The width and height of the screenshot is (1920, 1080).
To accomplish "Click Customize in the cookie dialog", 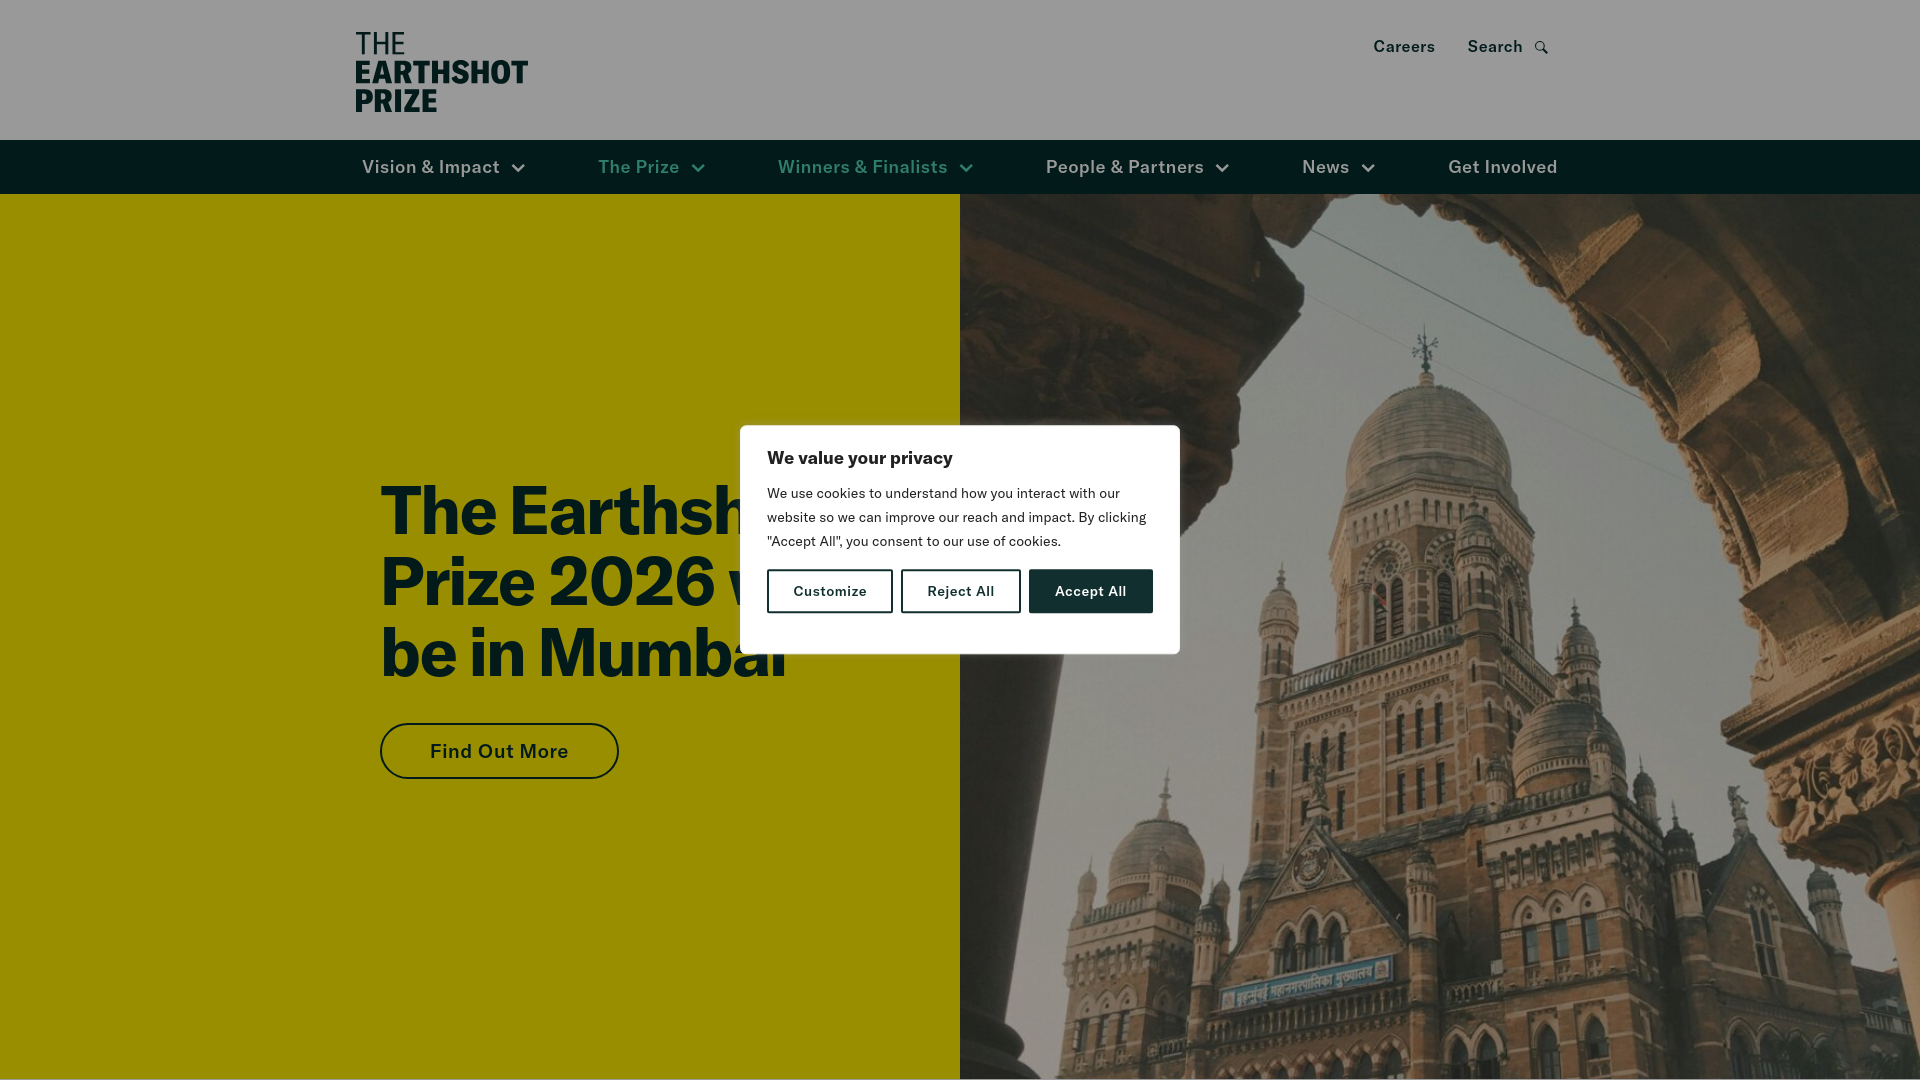I will (x=829, y=591).
